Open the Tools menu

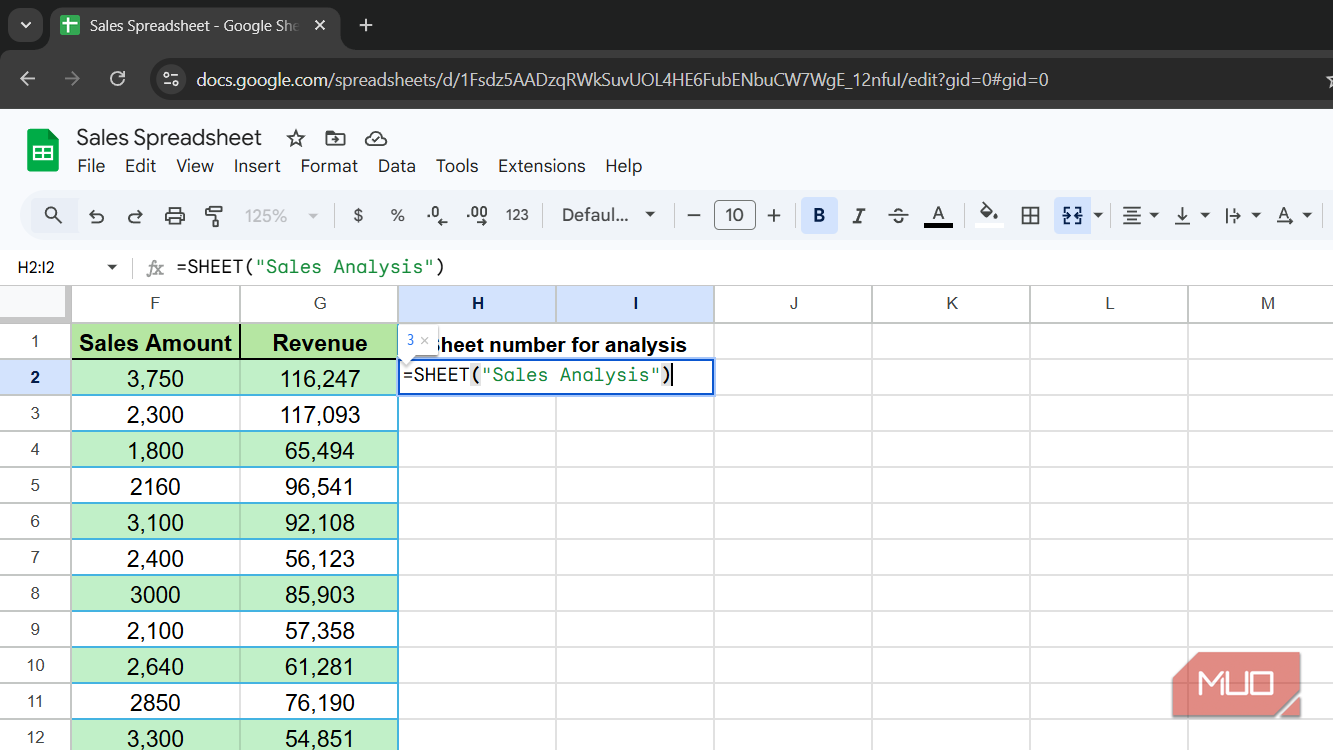pyautogui.click(x=457, y=166)
